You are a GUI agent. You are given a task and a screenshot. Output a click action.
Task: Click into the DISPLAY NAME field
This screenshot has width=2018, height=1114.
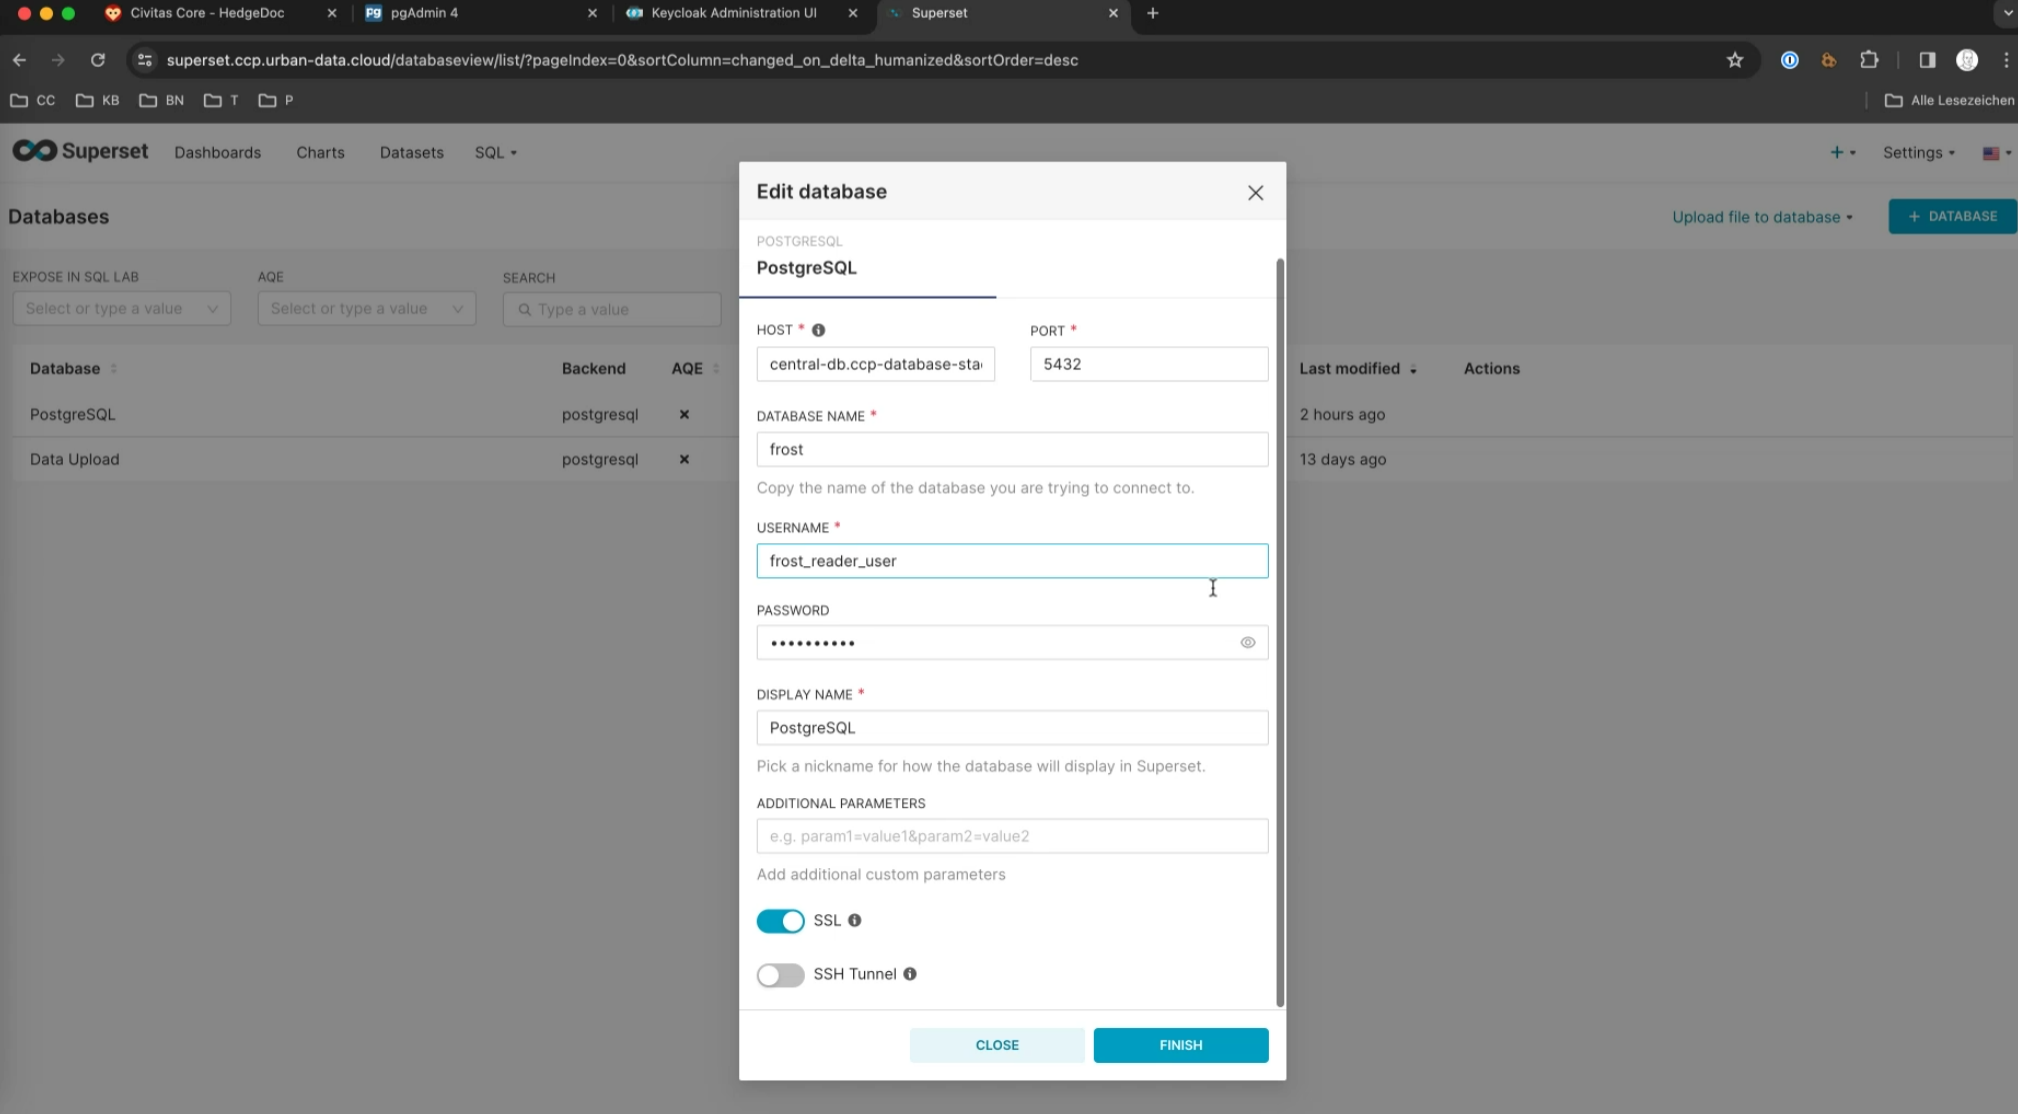(x=1012, y=728)
